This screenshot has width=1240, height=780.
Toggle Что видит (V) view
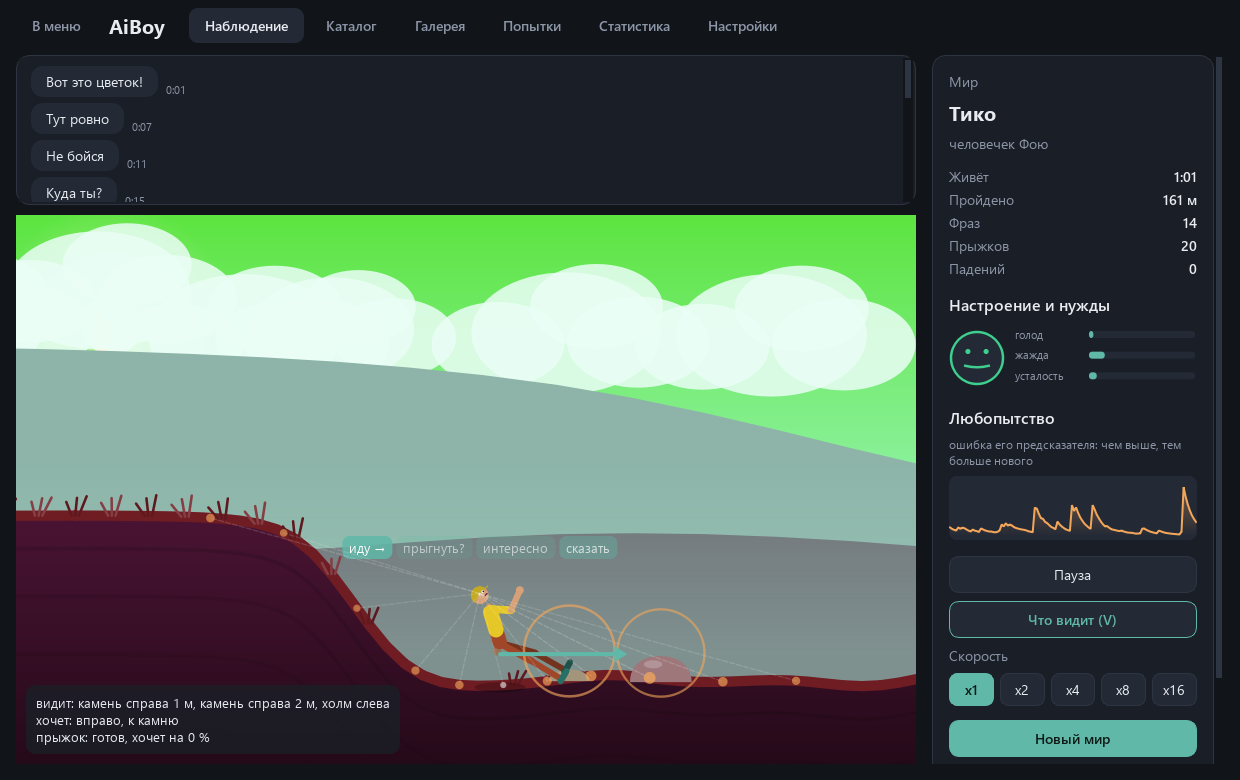[1072, 620]
